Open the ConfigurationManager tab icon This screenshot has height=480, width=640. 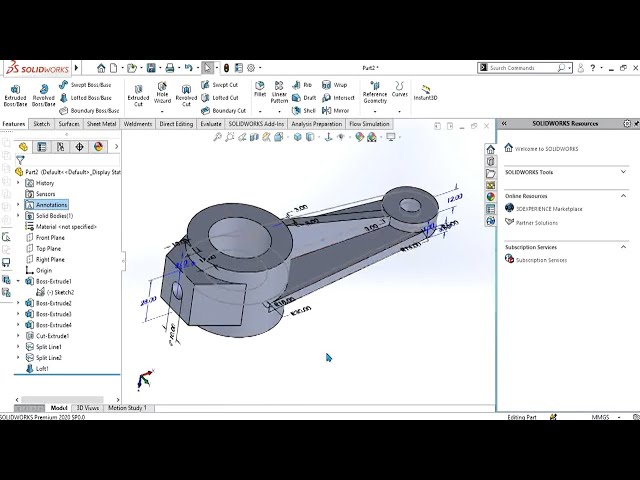[x=60, y=147]
